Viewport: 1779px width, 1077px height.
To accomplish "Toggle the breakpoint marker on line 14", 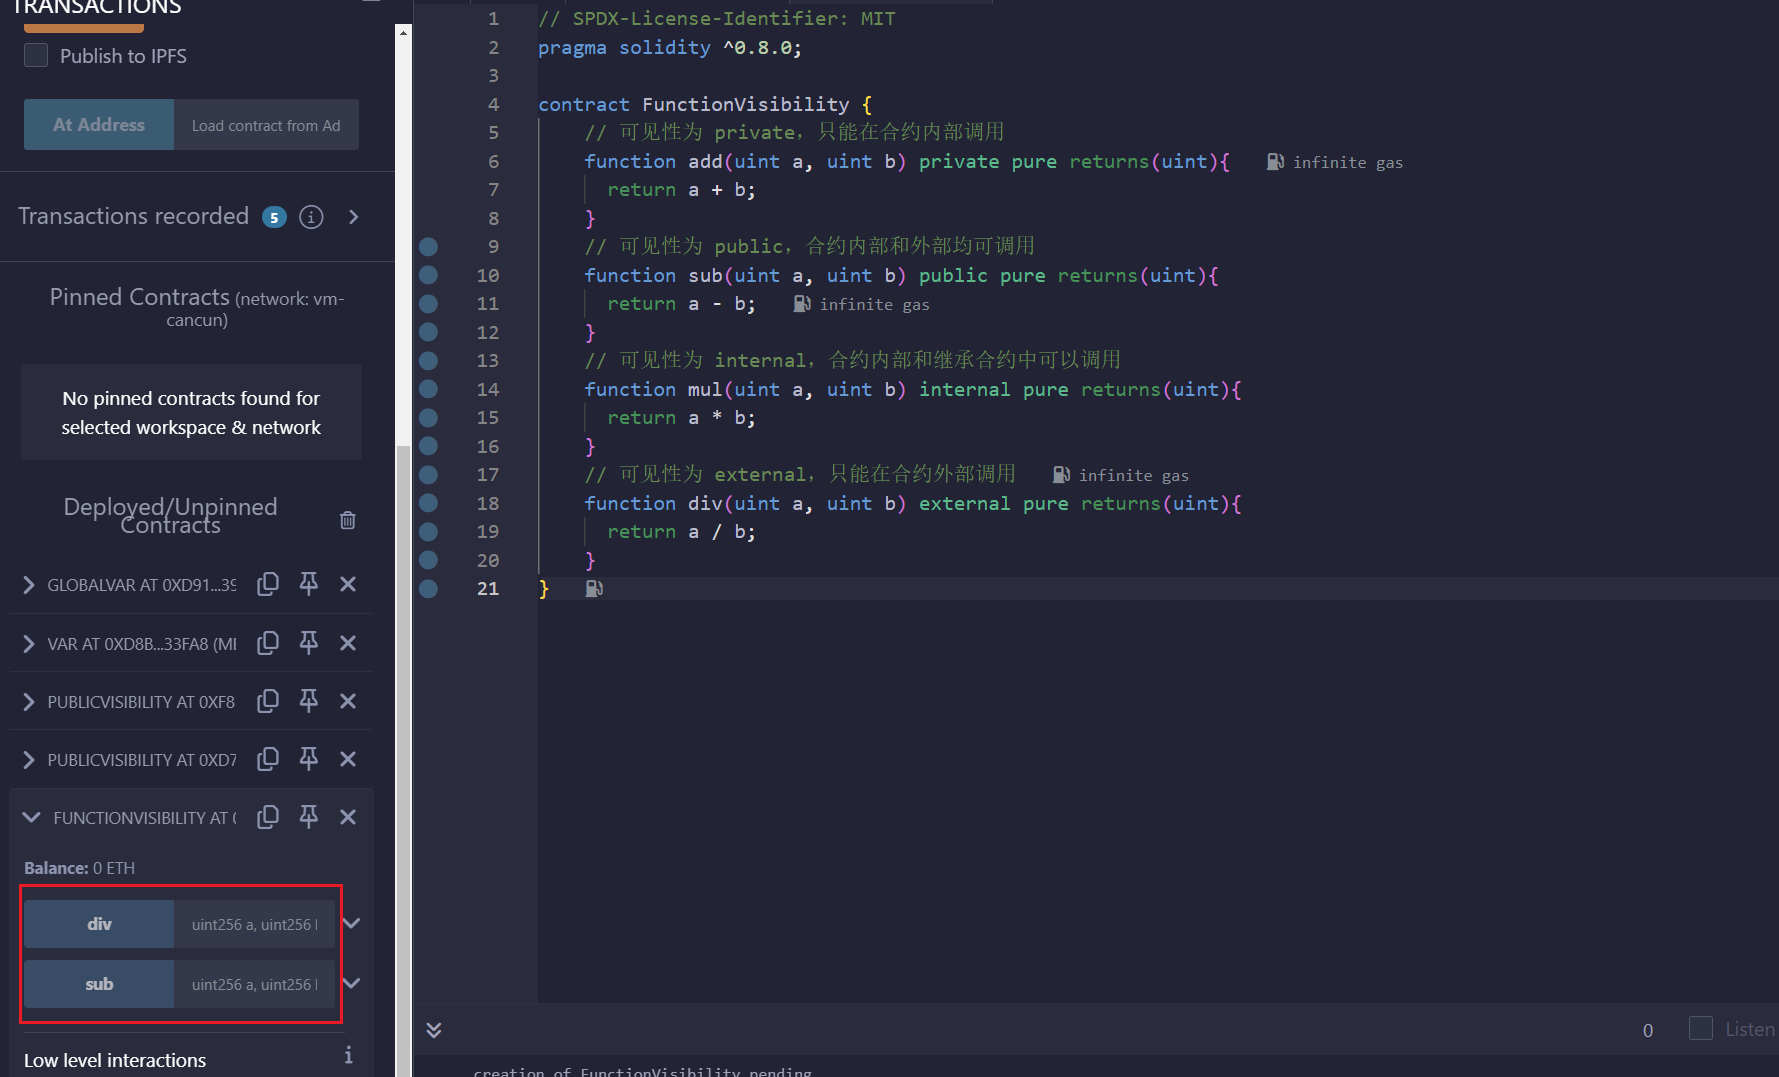I will 429,389.
